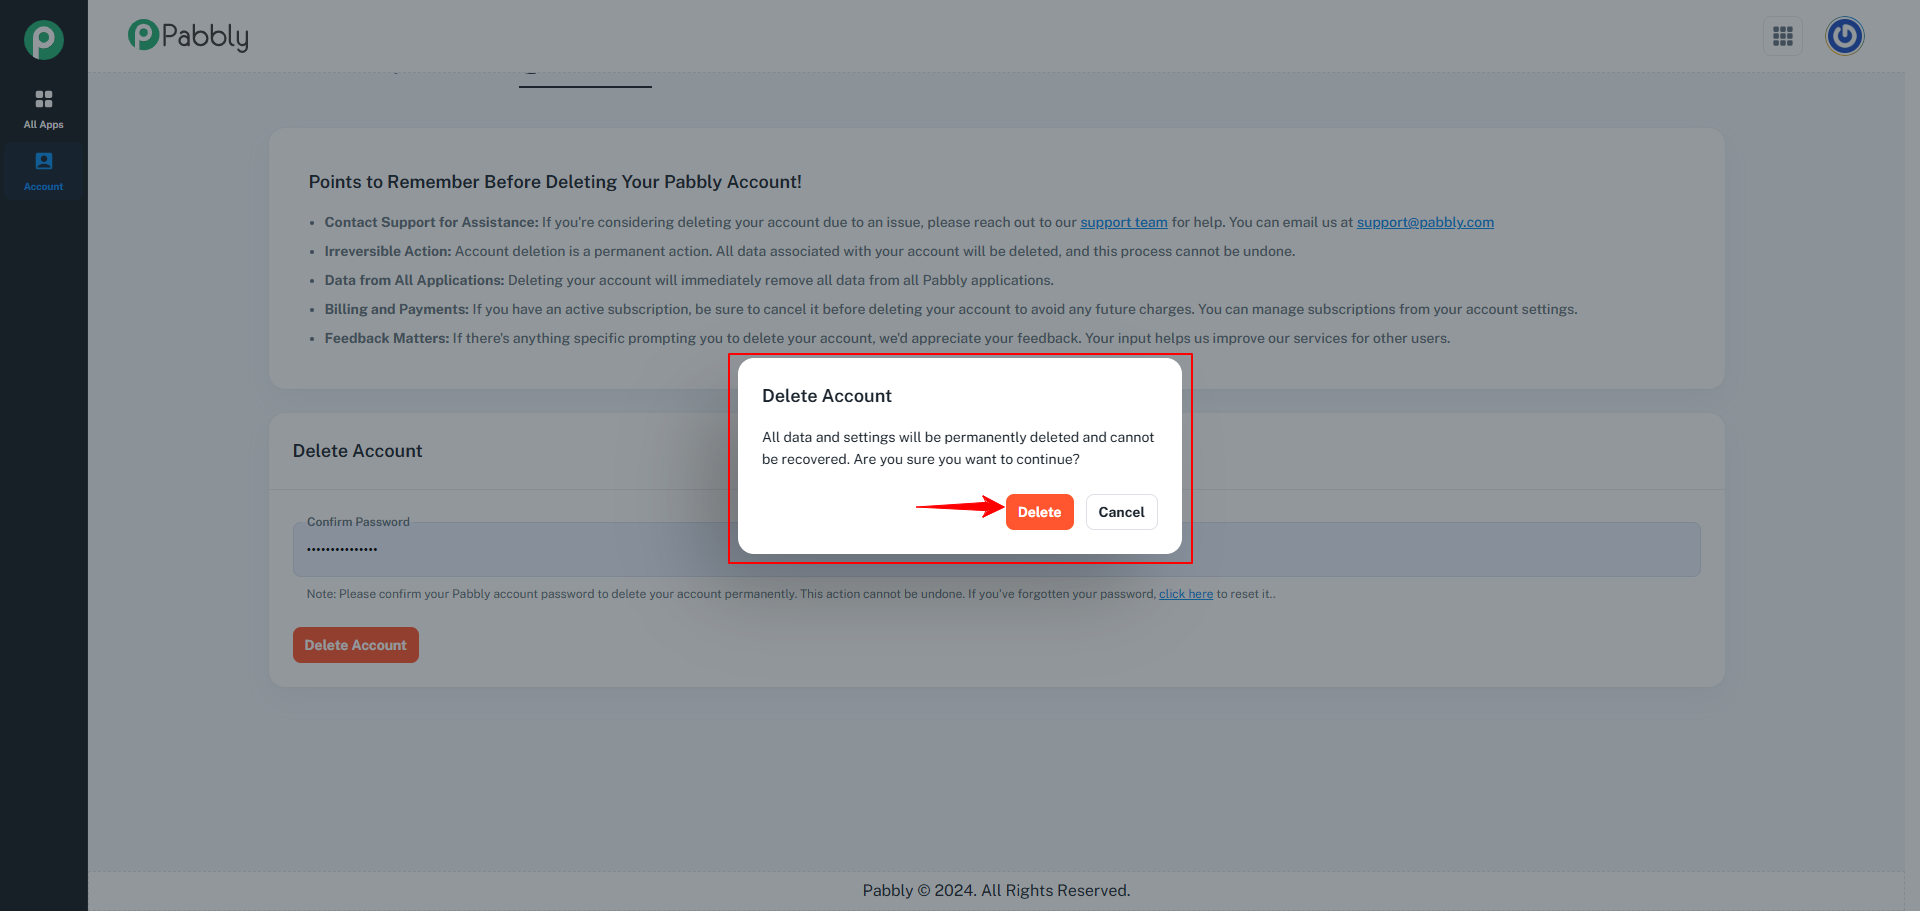Click the Pabbly header logo
The image size is (1920, 911).
coord(188,36)
